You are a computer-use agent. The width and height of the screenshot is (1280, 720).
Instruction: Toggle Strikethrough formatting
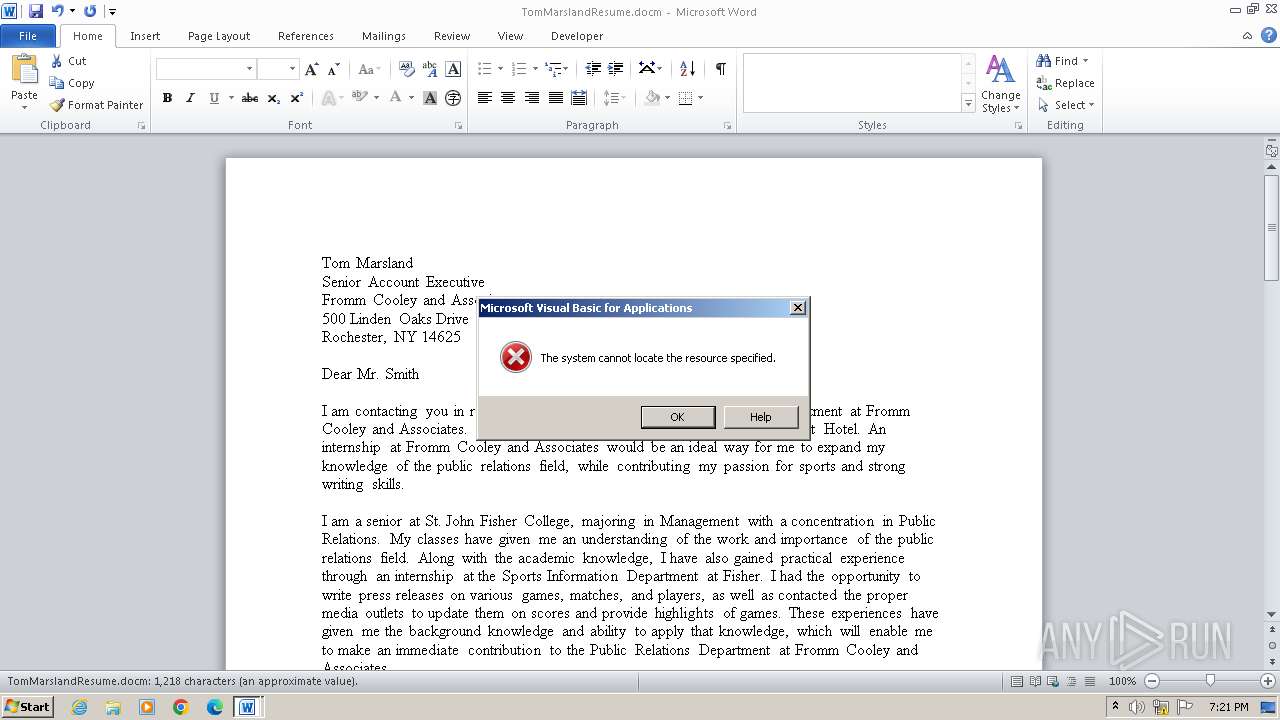(250, 98)
